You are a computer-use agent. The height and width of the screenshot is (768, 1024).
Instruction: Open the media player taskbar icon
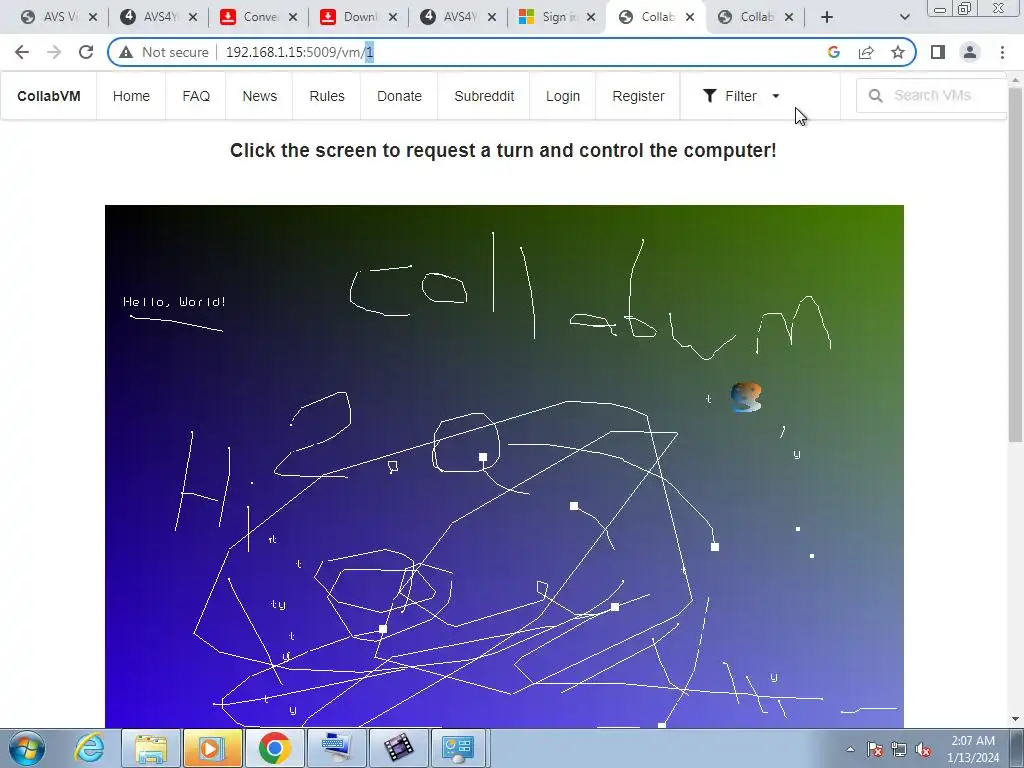(212, 748)
